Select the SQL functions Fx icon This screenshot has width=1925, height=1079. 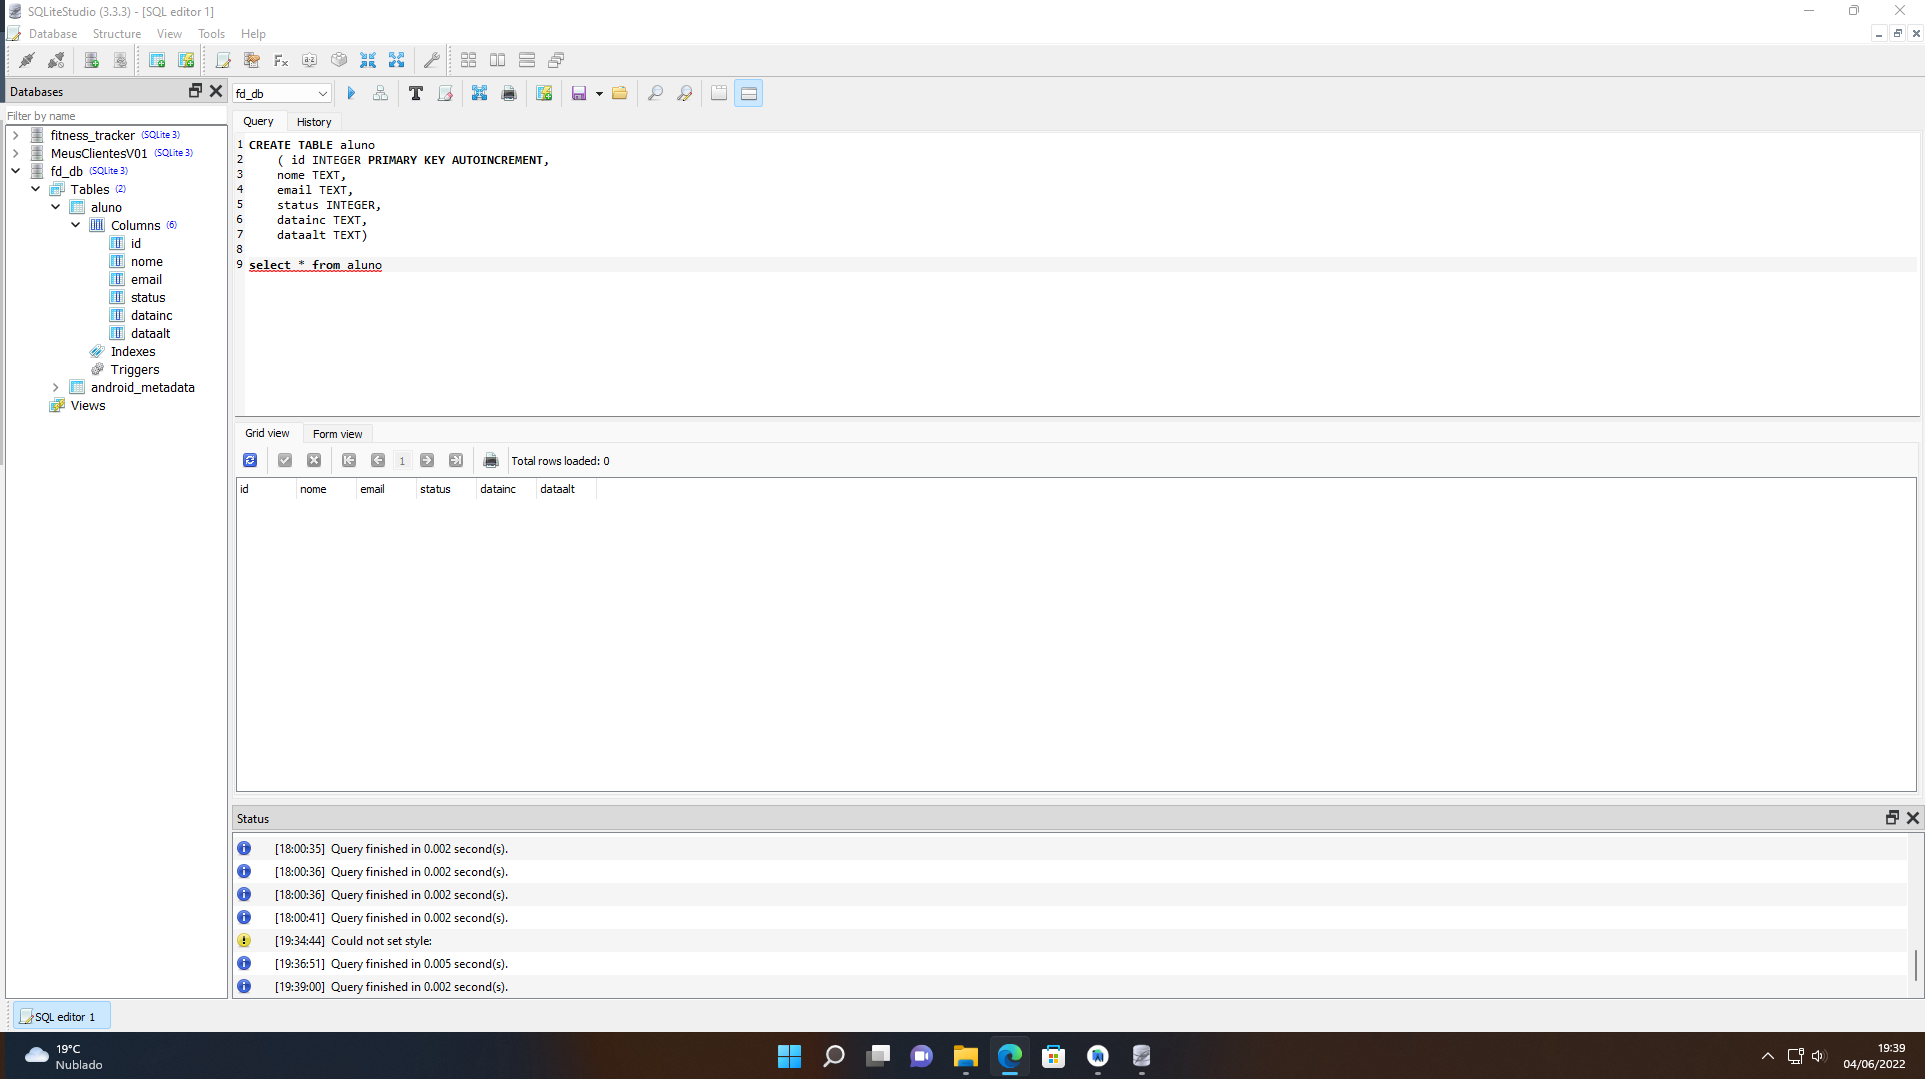(280, 60)
